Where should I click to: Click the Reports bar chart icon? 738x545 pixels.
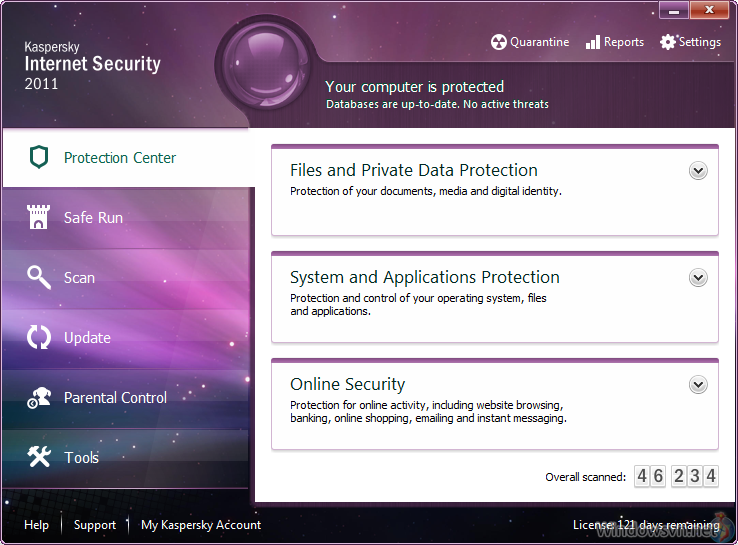click(593, 42)
